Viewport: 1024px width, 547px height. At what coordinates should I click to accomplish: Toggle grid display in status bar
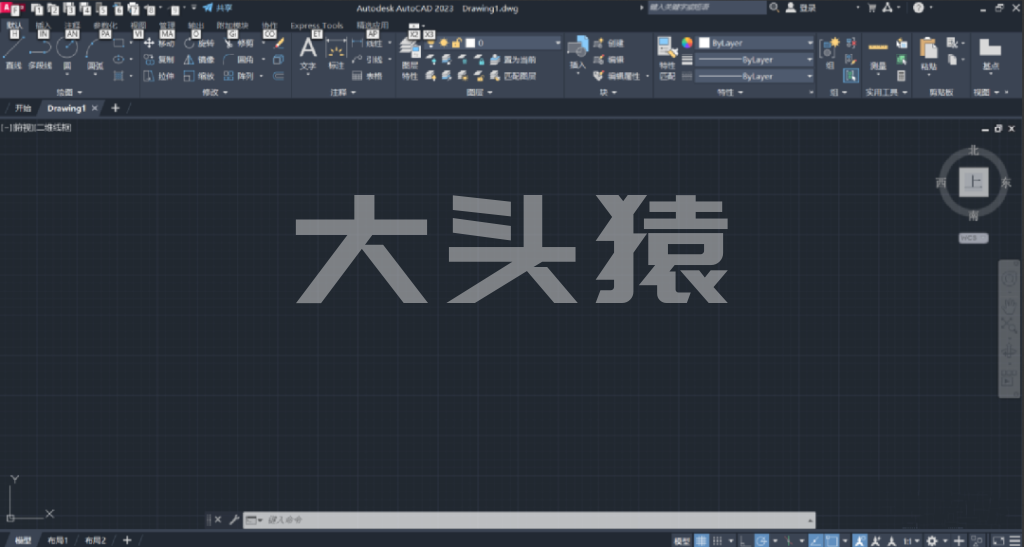[702, 540]
